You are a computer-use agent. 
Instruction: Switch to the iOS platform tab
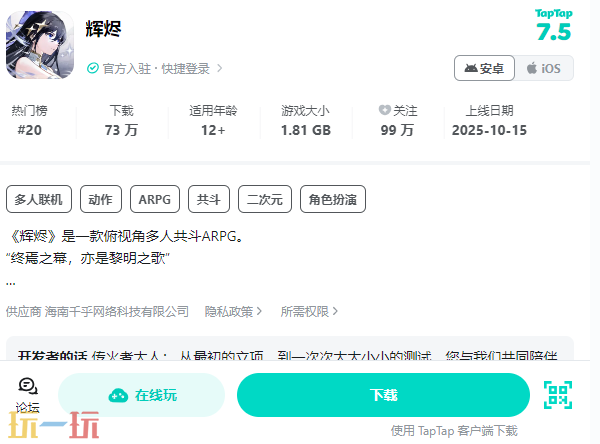point(544,68)
